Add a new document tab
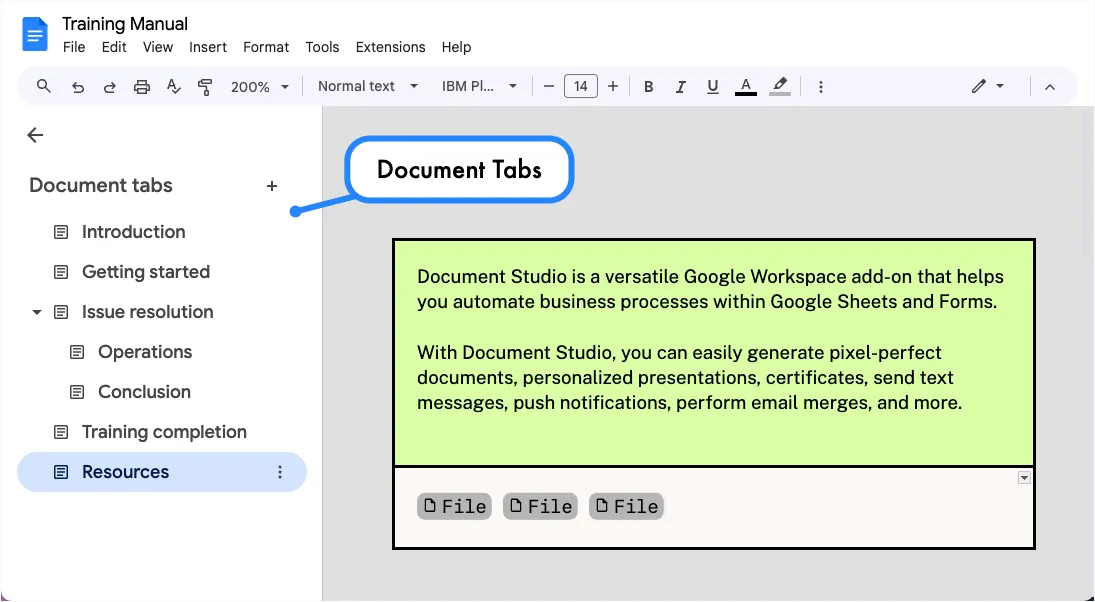Viewport: 1095px width, 602px height. click(272, 185)
